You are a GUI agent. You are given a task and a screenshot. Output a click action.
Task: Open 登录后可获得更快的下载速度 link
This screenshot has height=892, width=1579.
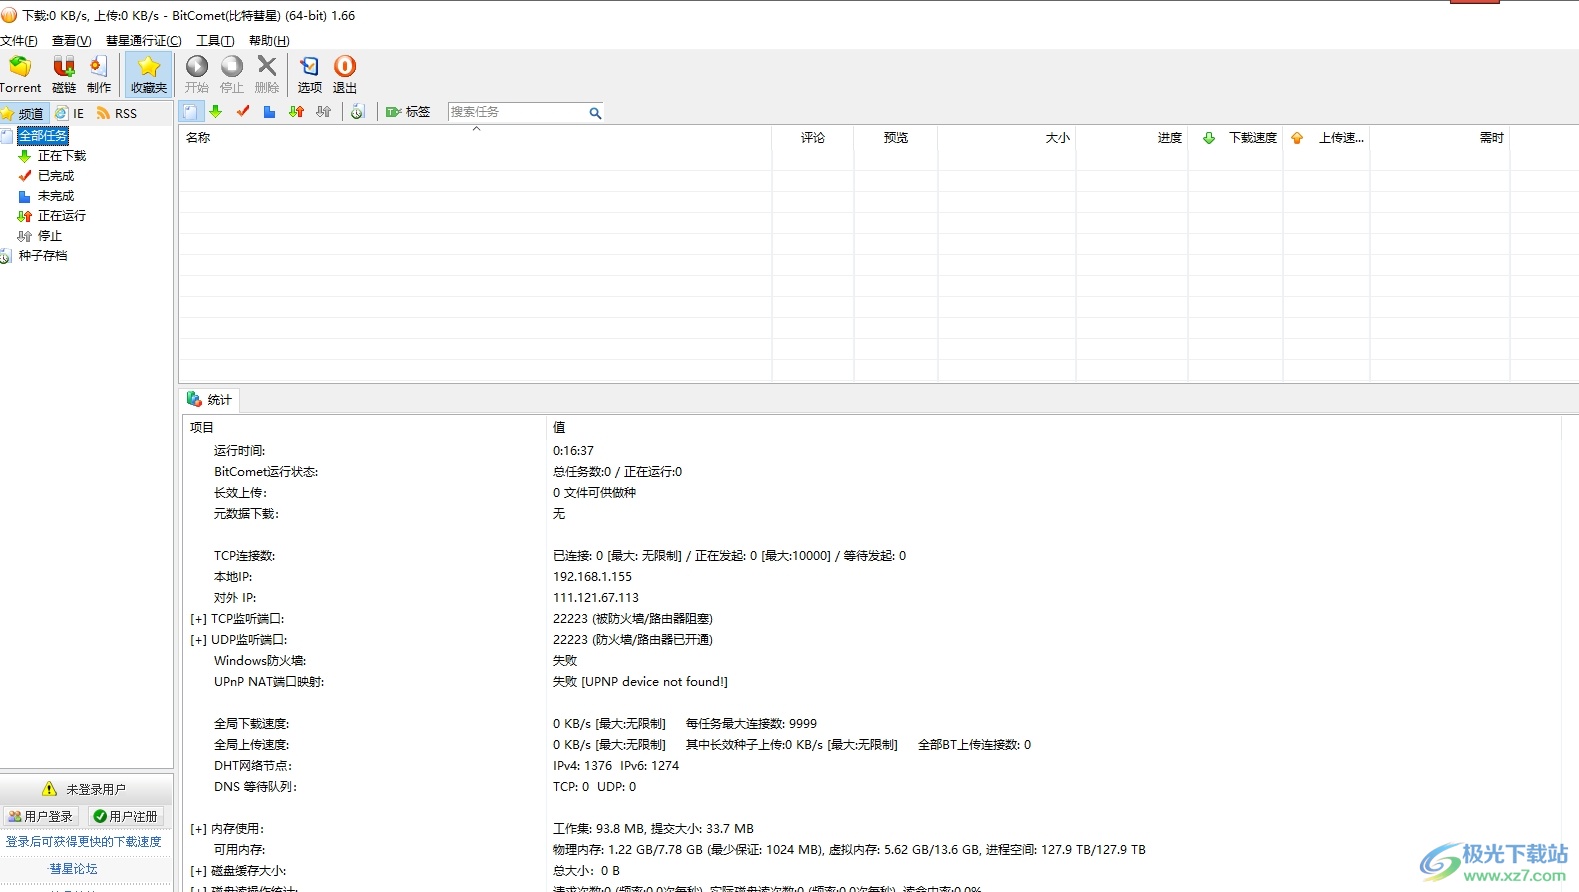coord(84,842)
